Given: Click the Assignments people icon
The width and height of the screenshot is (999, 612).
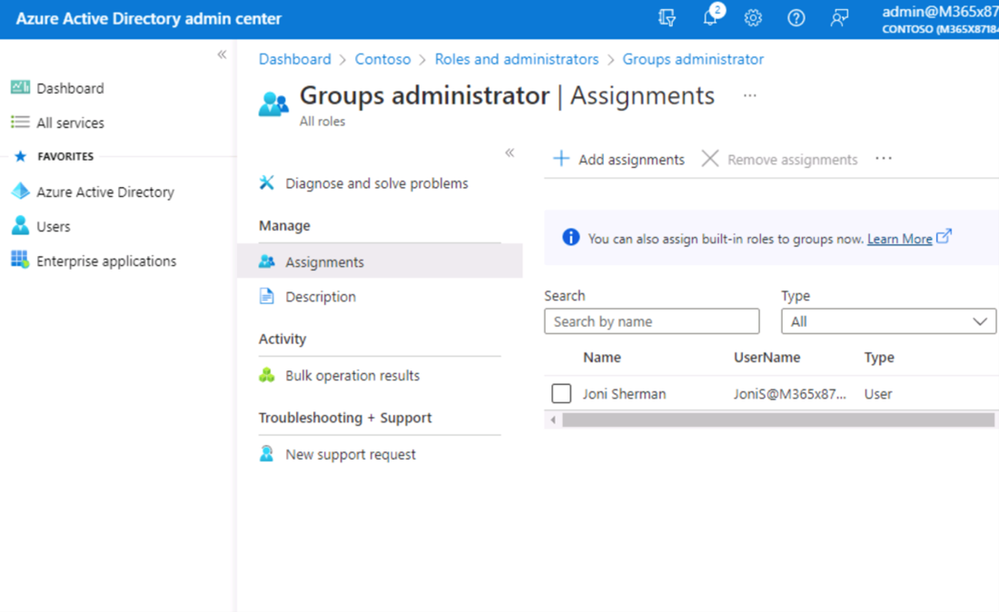Looking at the screenshot, I should [x=267, y=261].
